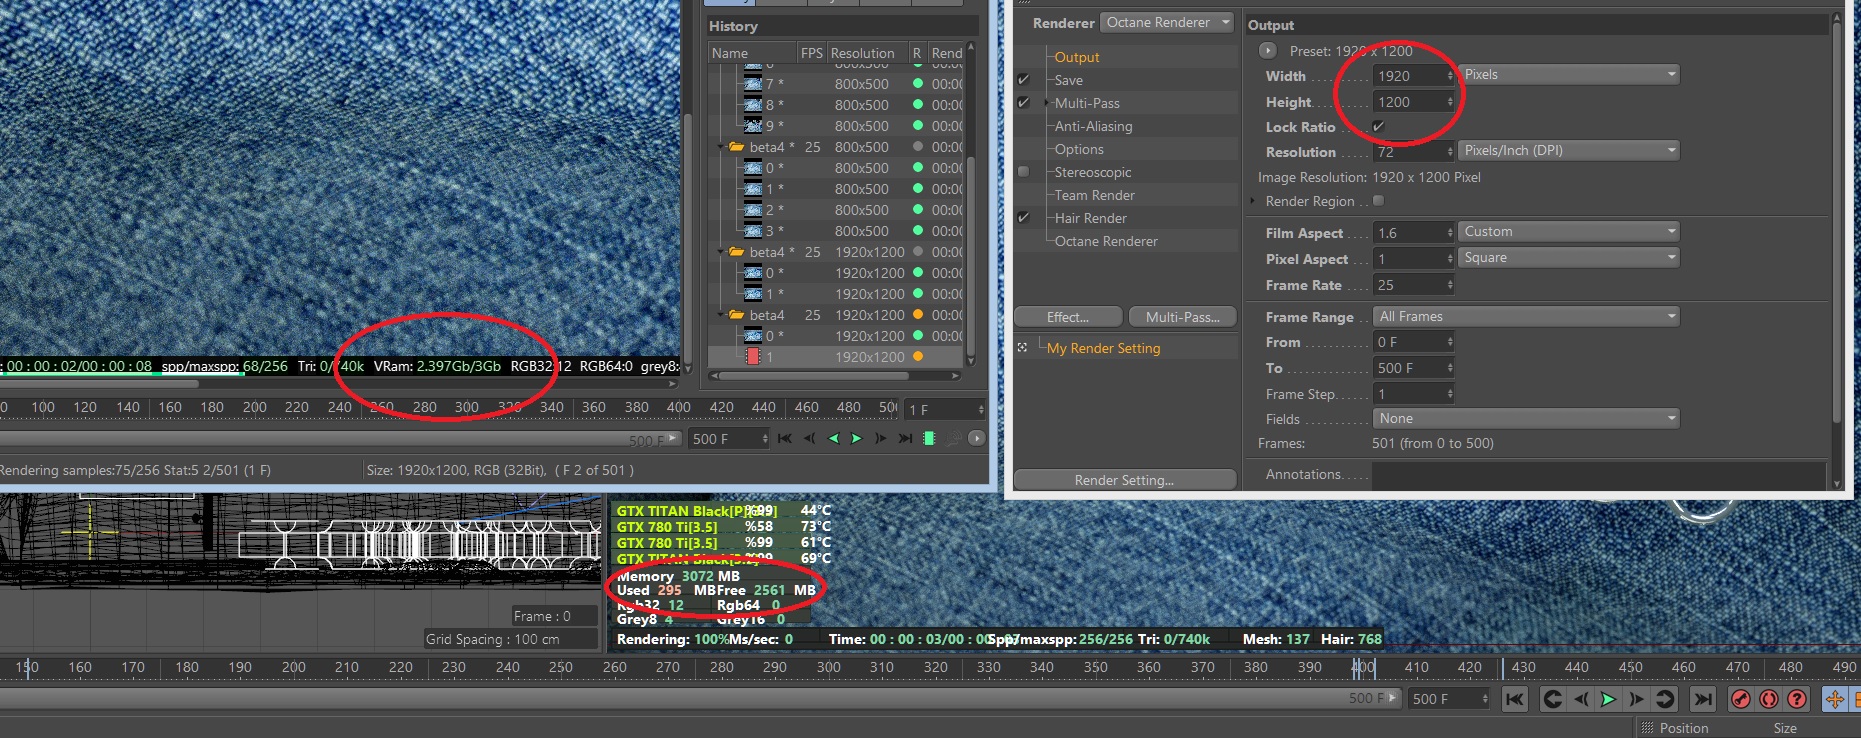Click the greyed-out sound icon in Picture Viewer

pyautogui.click(x=954, y=438)
